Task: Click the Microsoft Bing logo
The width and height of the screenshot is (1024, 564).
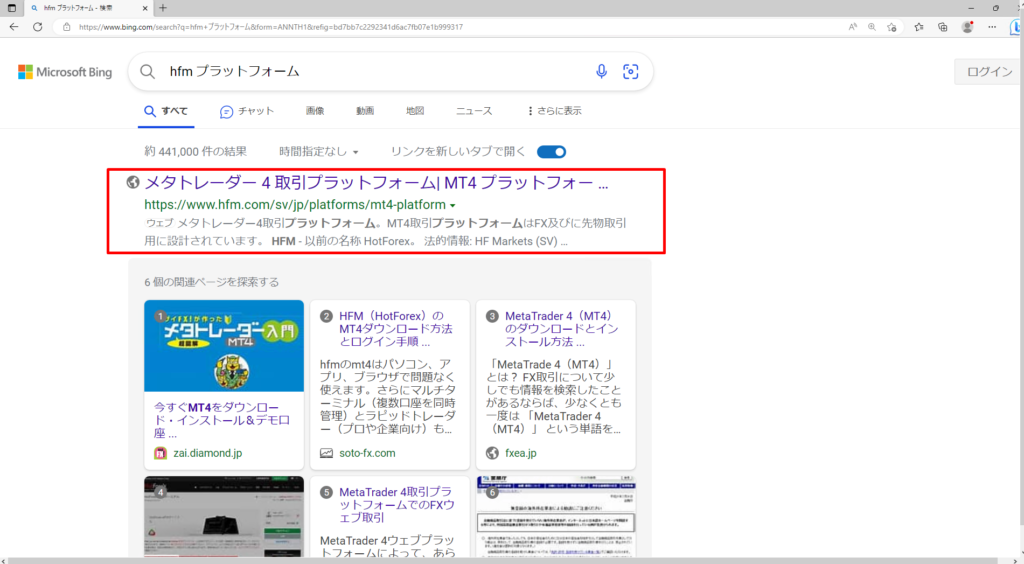Action: pos(65,72)
